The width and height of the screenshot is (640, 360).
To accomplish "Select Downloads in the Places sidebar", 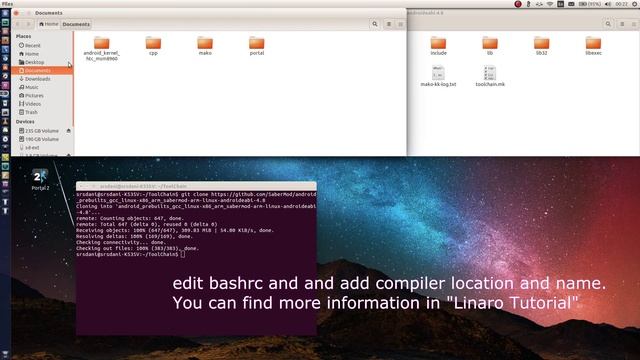I will click(x=42, y=79).
